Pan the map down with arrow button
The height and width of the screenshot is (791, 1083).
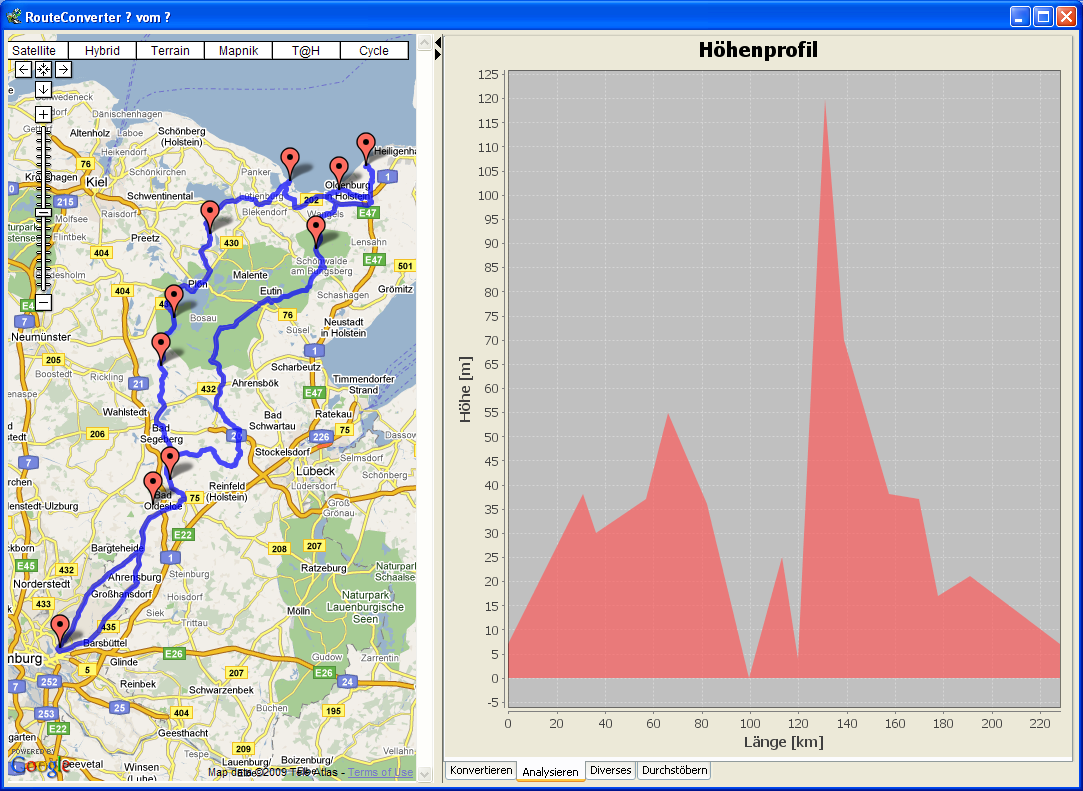point(43,89)
